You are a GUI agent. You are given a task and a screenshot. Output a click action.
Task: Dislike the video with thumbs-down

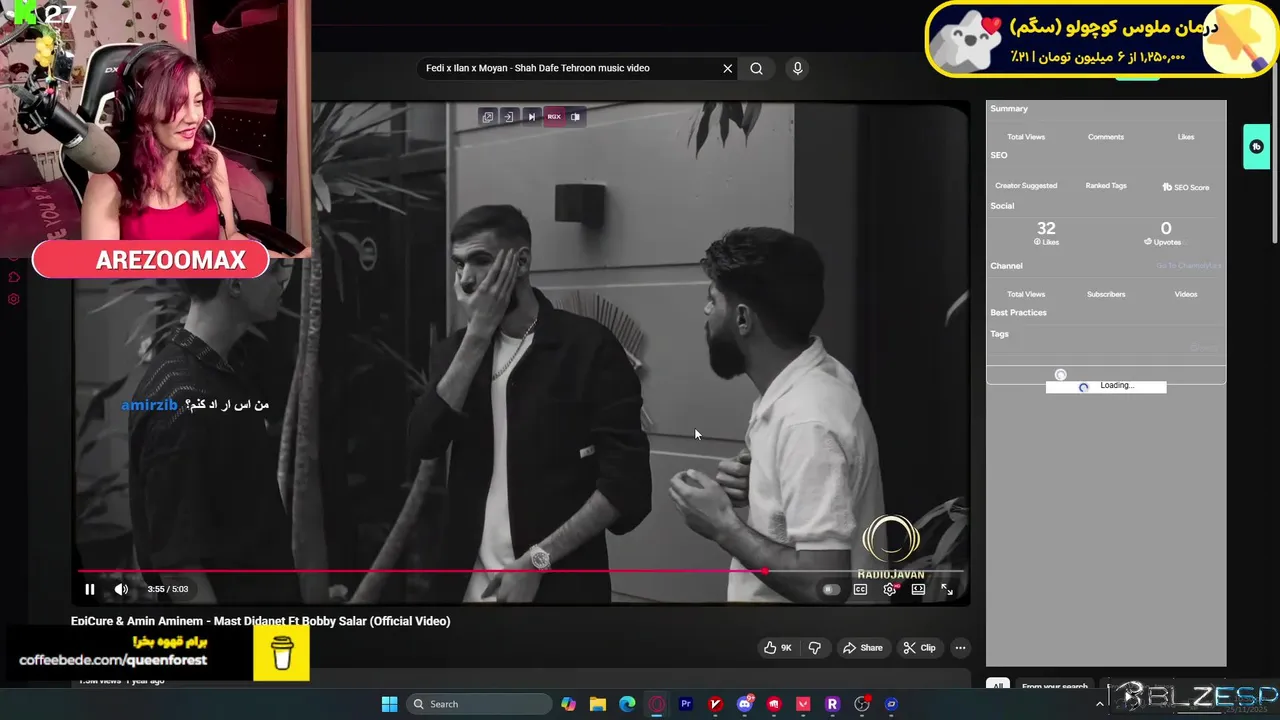815,648
